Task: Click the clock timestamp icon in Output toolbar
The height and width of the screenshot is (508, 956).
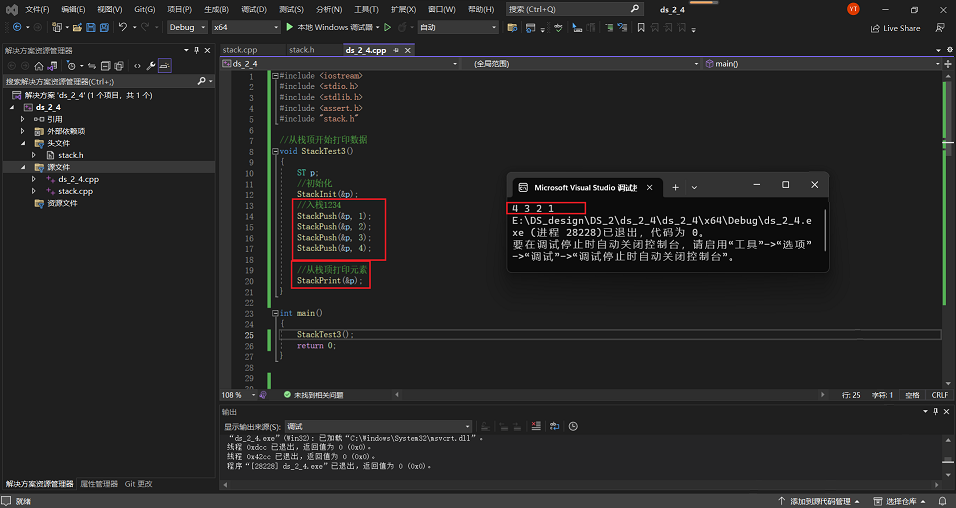Action: [x=573, y=426]
